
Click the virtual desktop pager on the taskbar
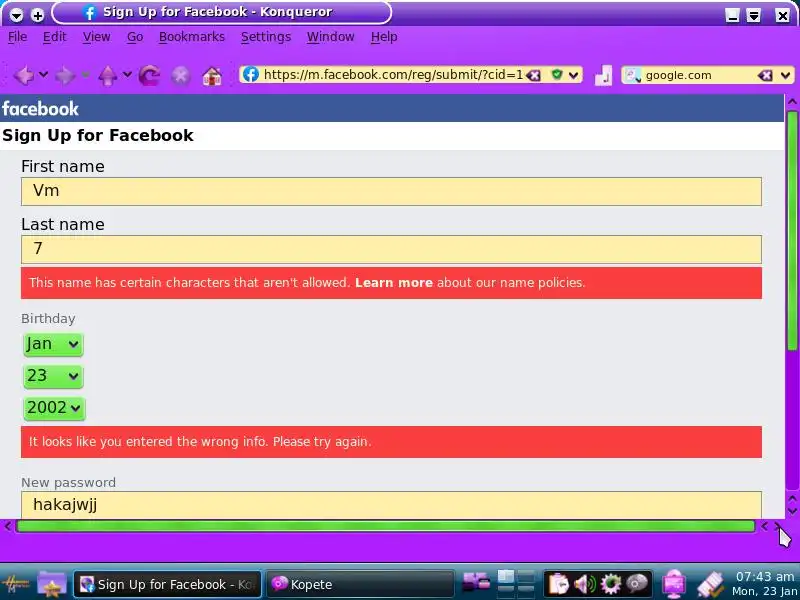click(x=516, y=584)
